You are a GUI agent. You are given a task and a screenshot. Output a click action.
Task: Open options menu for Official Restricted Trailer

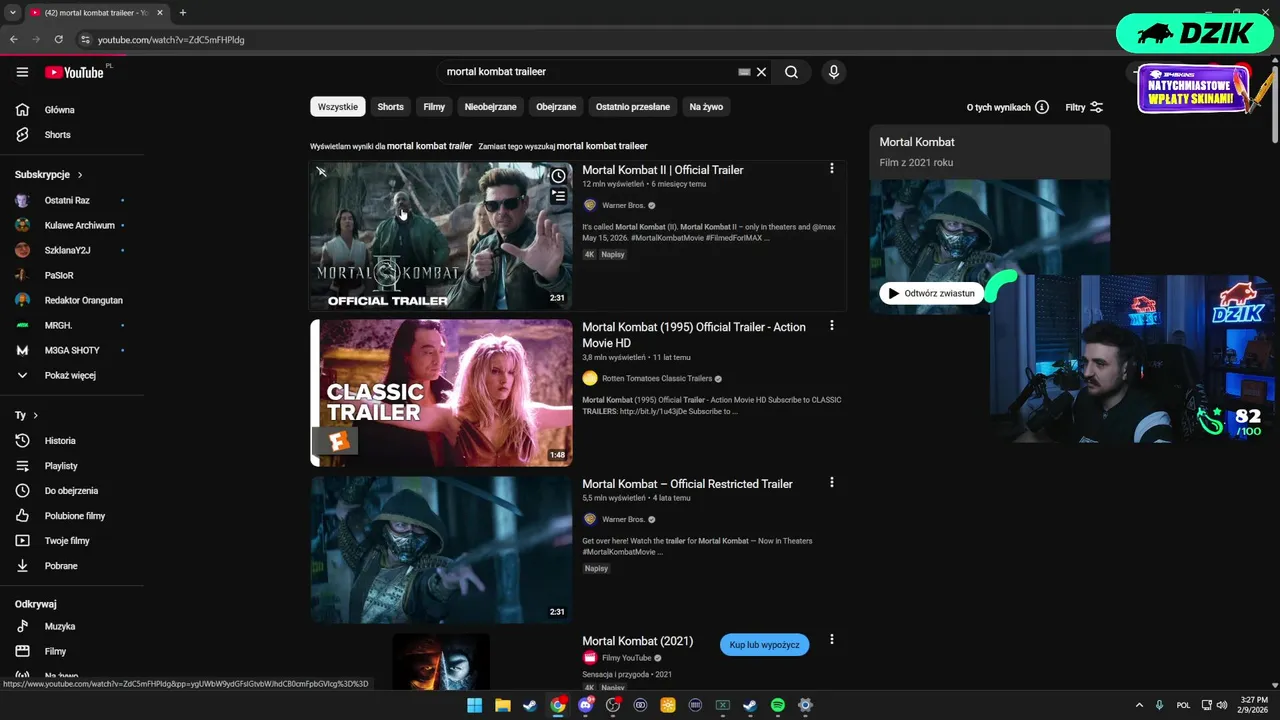pos(831,483)
